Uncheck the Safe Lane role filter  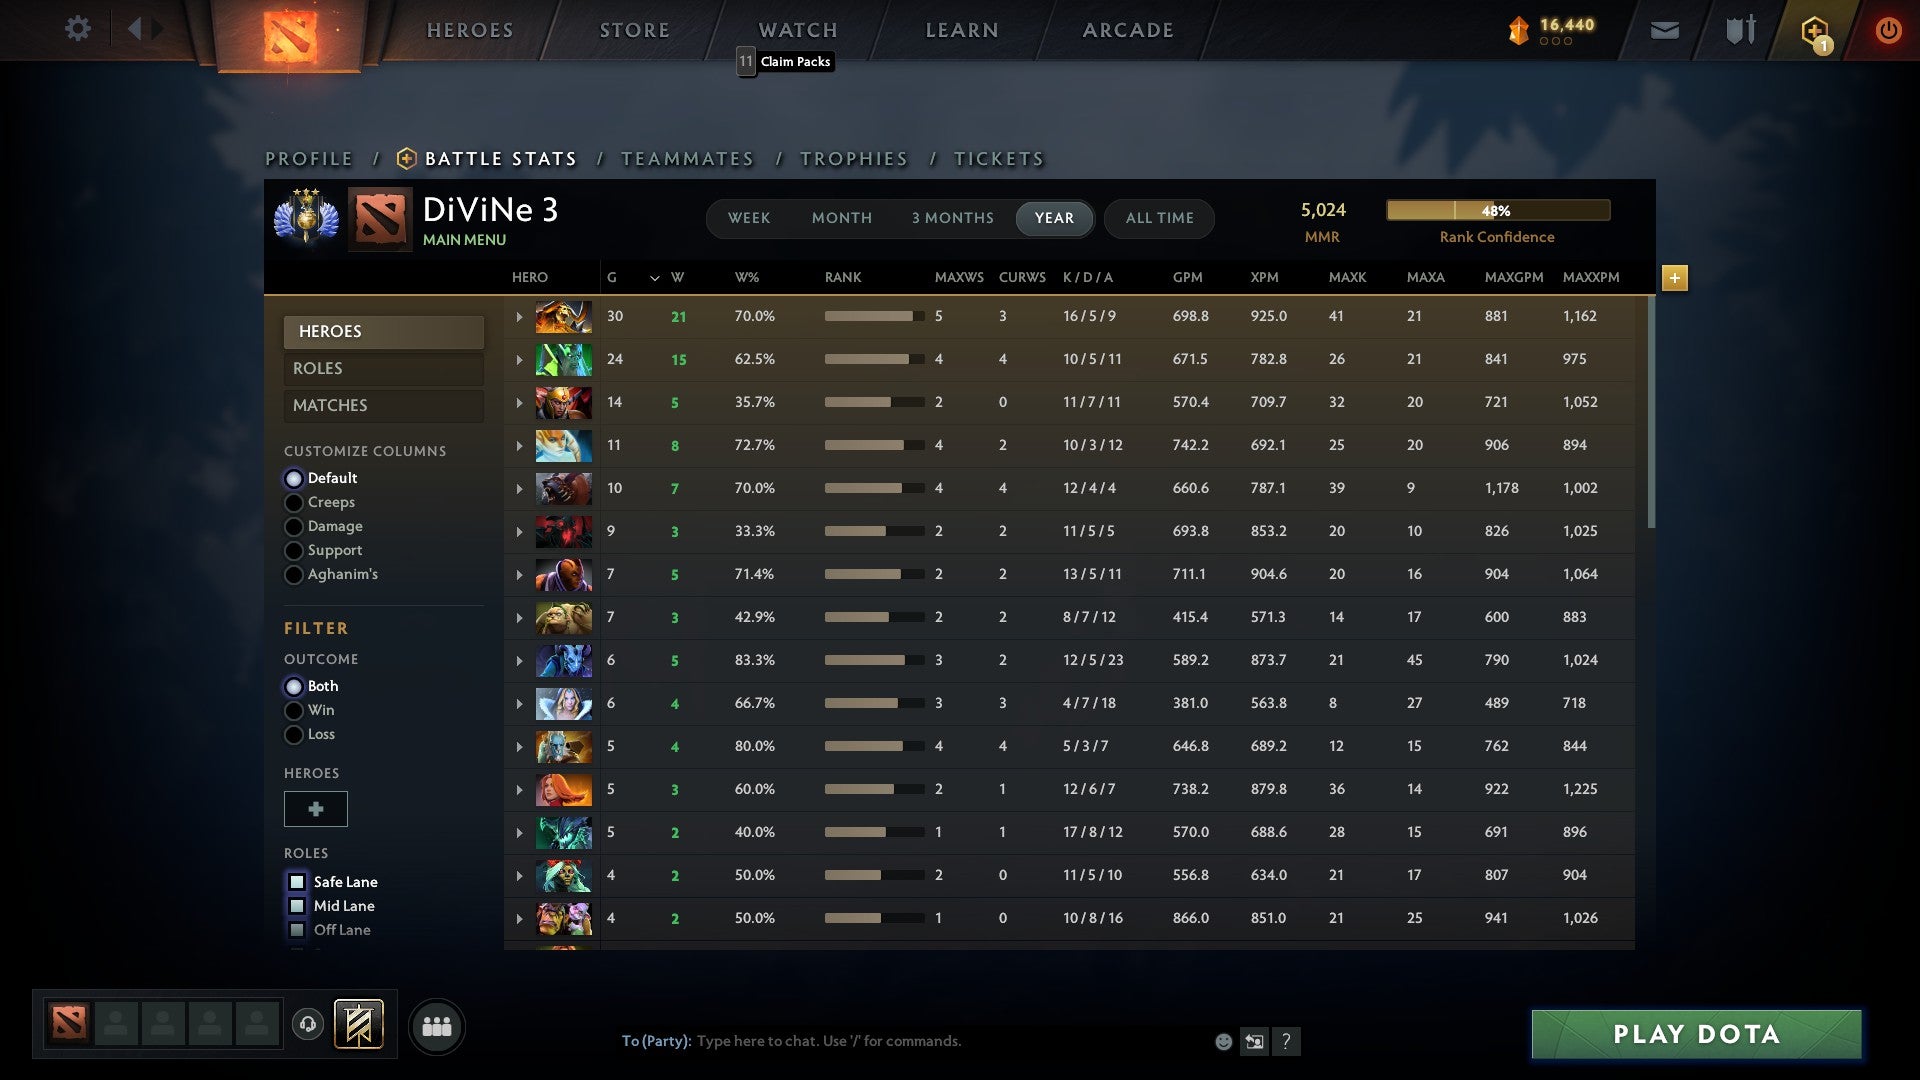(297, 881)
